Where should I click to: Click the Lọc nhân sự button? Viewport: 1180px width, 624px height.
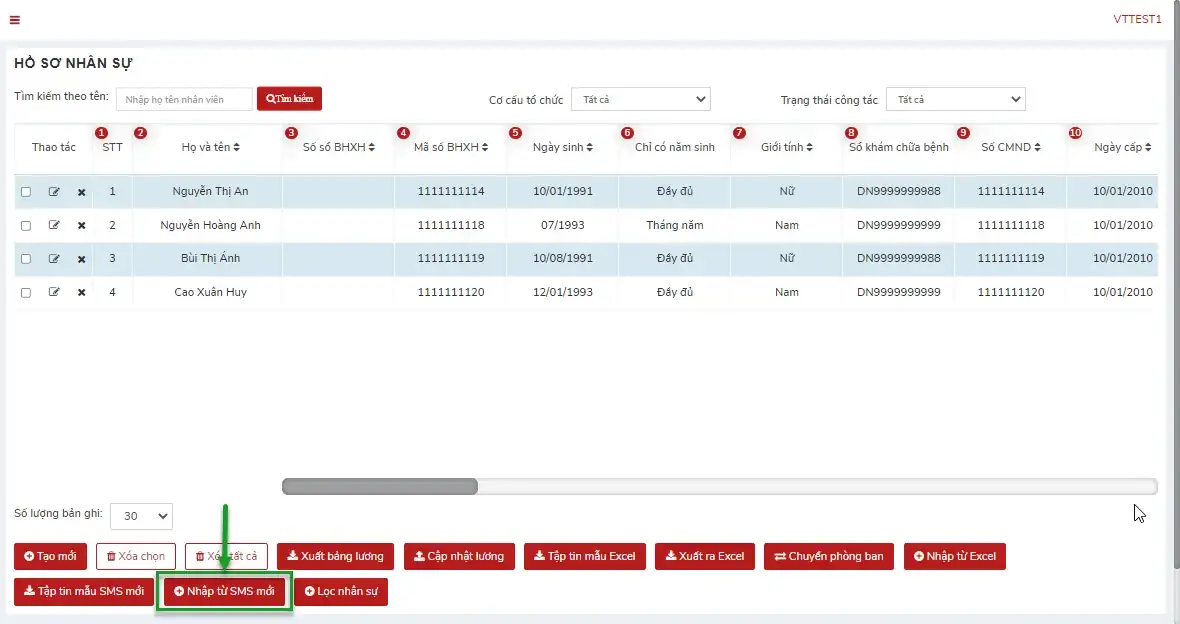(341, 592)
